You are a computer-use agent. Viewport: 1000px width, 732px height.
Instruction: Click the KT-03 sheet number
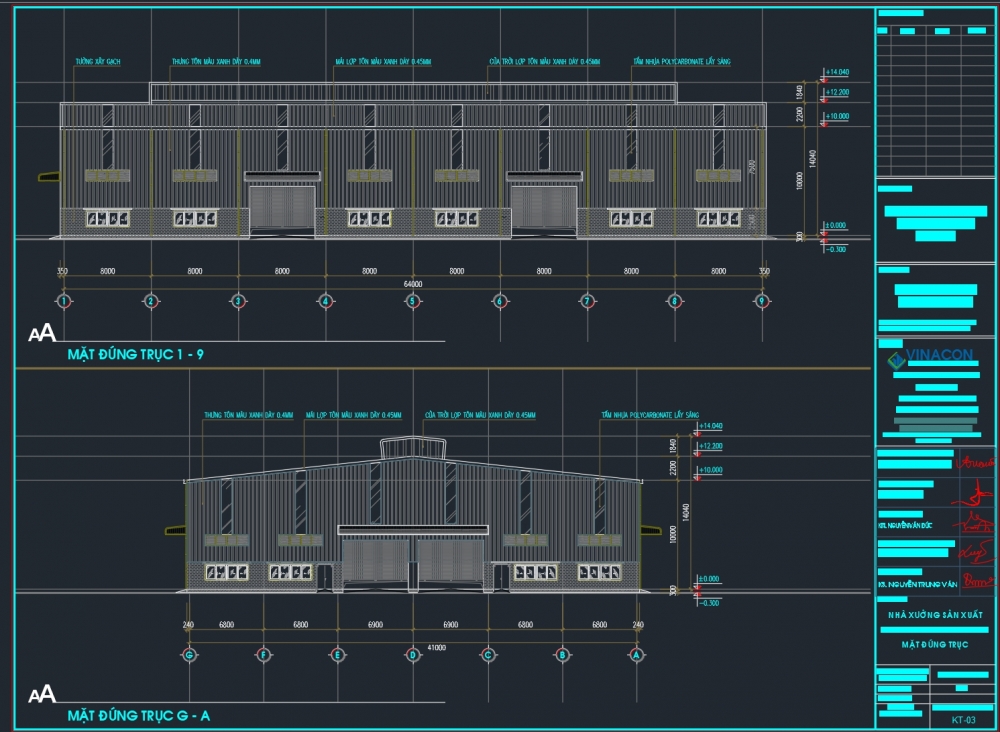[963, 719]
